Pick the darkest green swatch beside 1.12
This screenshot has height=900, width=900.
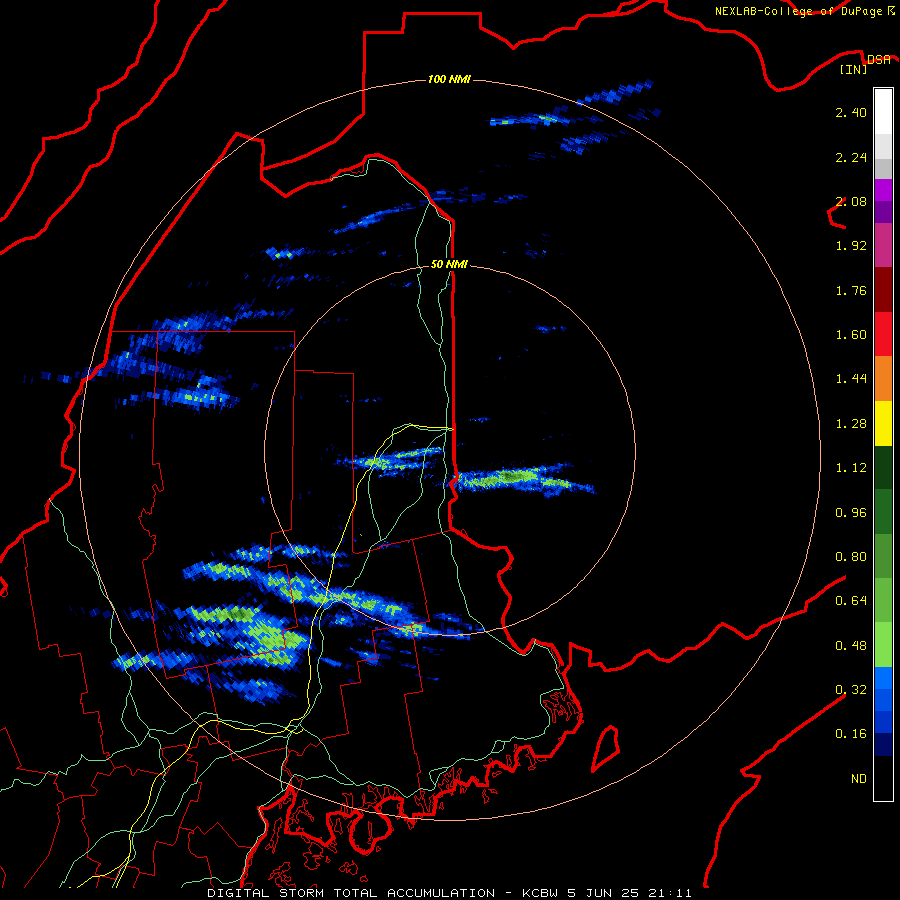click(x=883, y=467)
